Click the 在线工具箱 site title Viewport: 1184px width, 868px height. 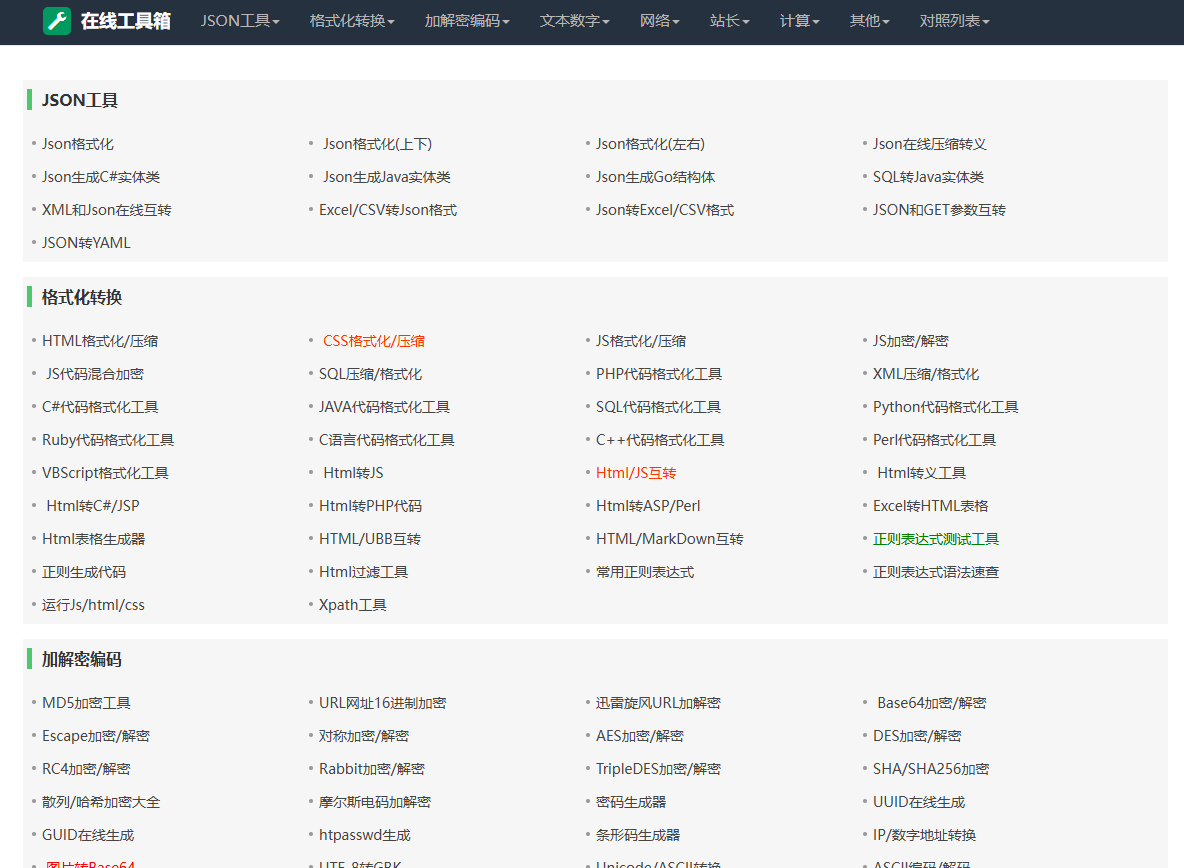tap(125, 21)
